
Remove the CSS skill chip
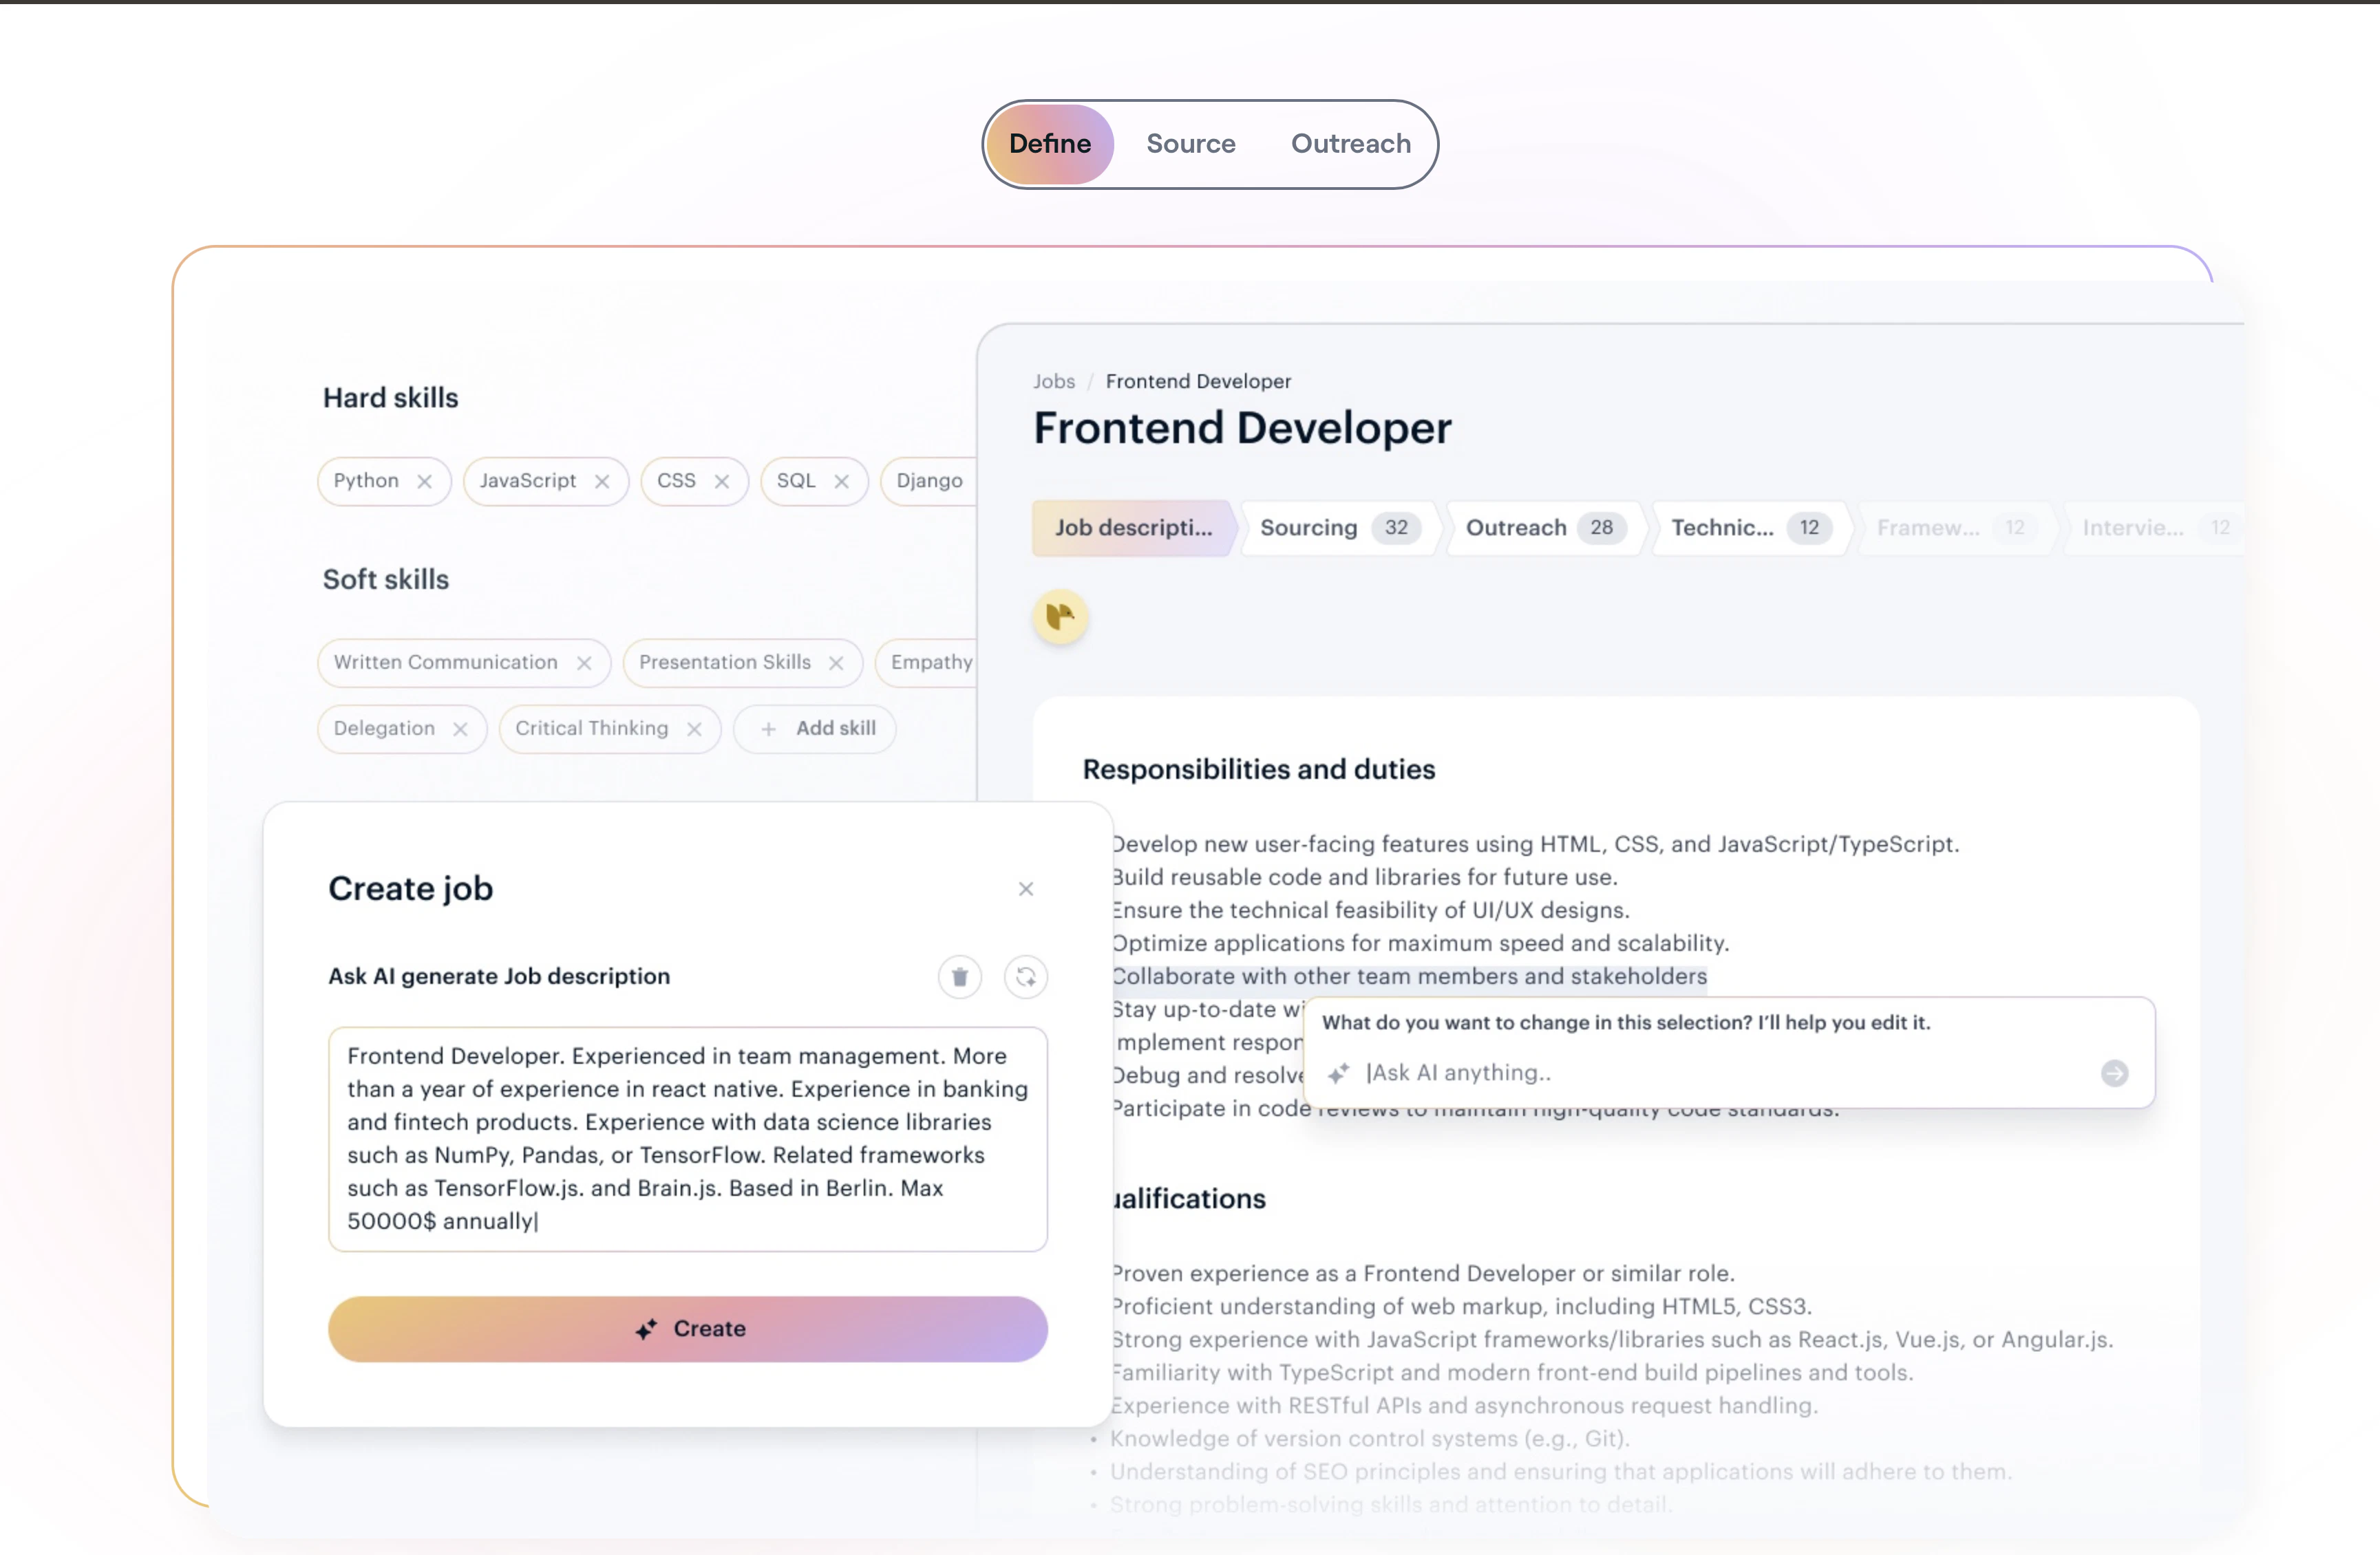point(723,481)
